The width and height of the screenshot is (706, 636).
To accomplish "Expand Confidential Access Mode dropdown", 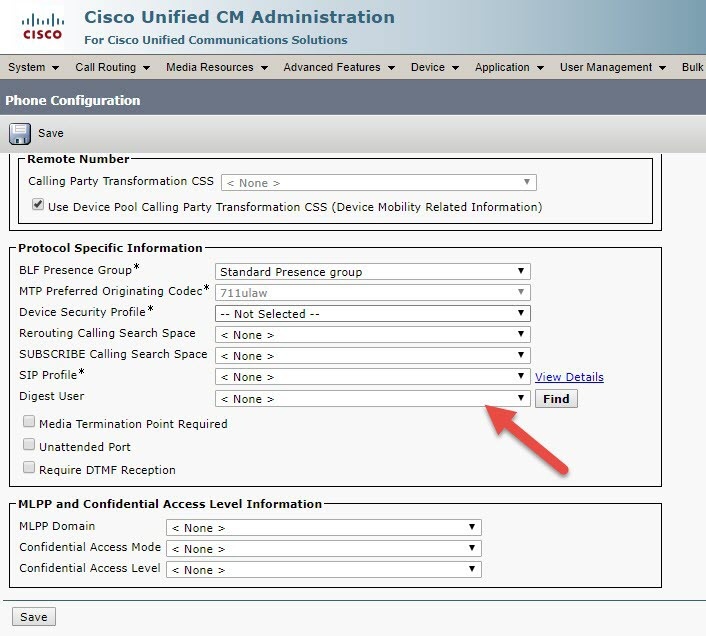I will (324, 549).
